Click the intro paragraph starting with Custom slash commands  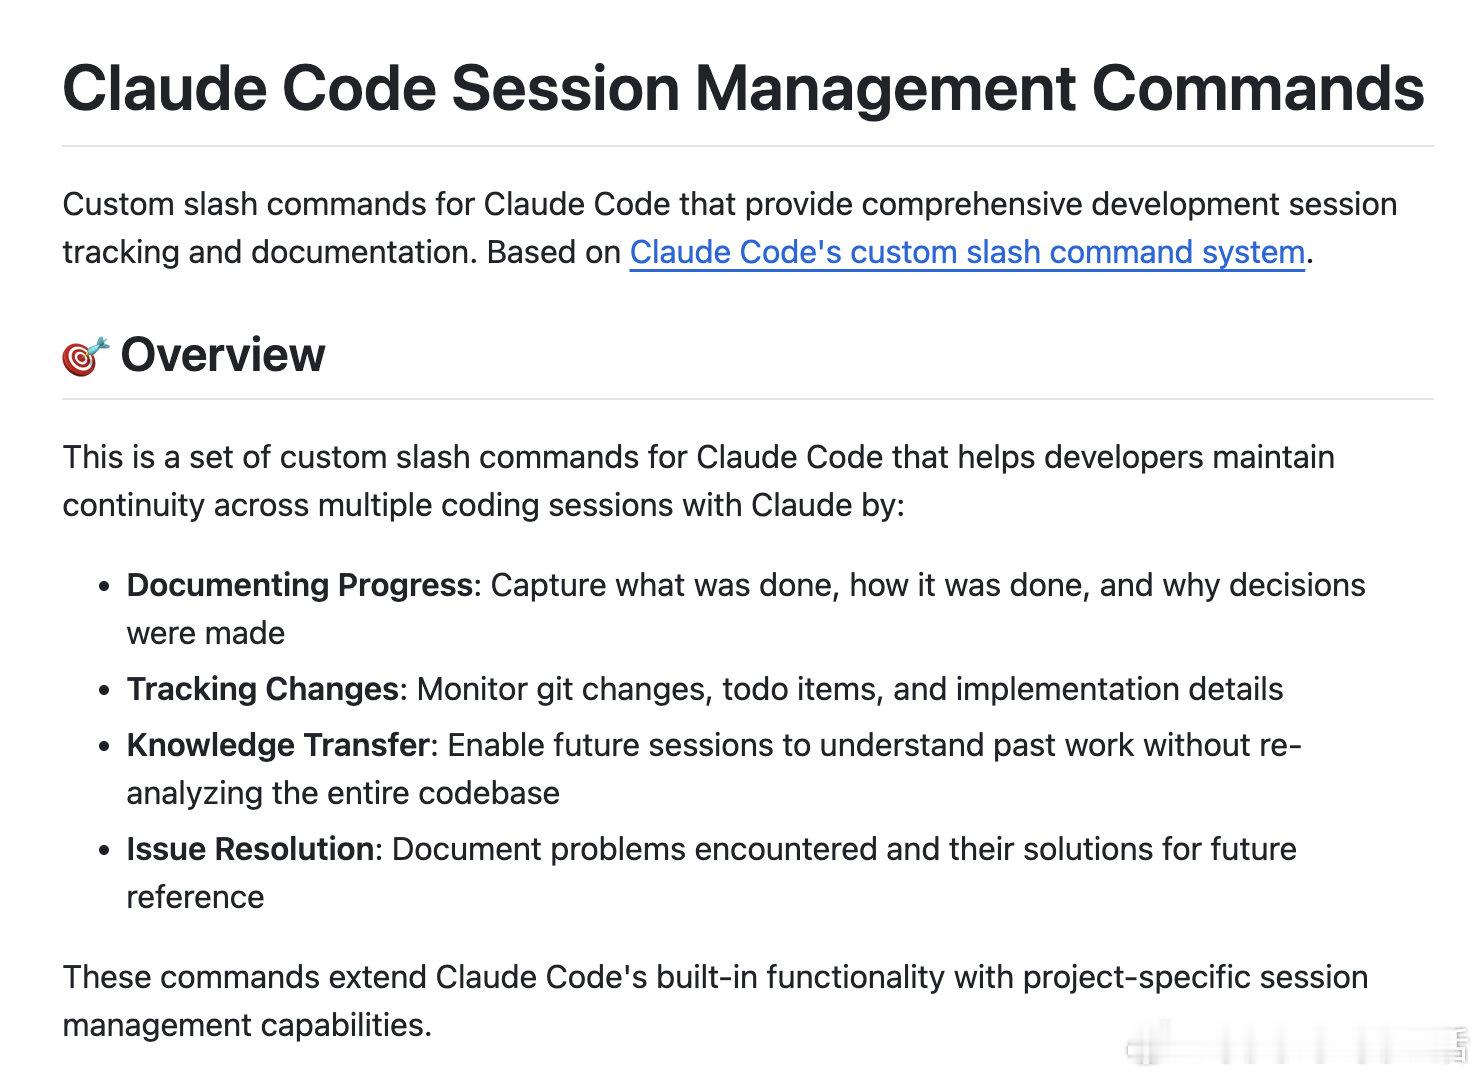coord(730,228)
